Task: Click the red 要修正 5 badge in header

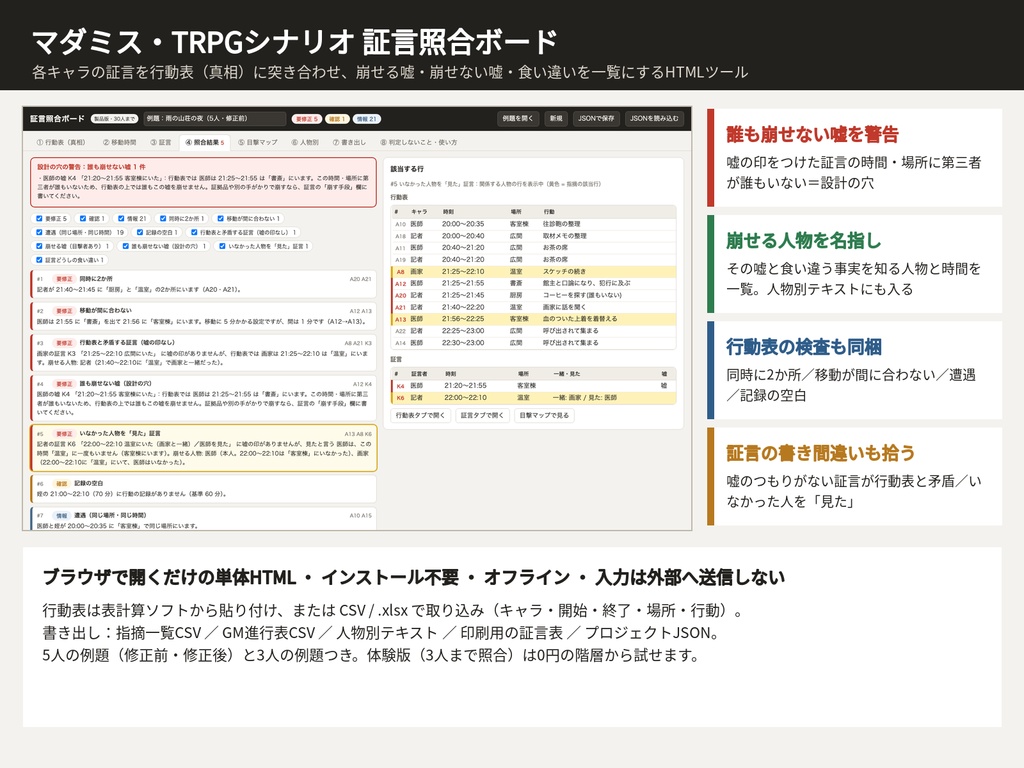Action: pyautogui.click(x=306, y=119)
